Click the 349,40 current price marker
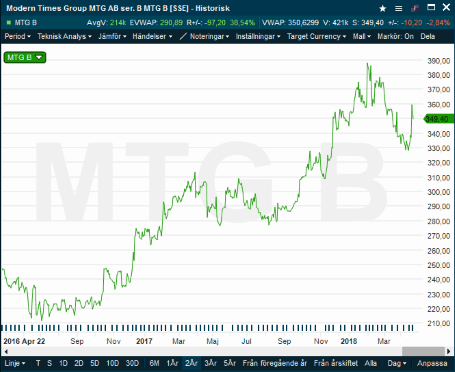 (x=439, y=119)
